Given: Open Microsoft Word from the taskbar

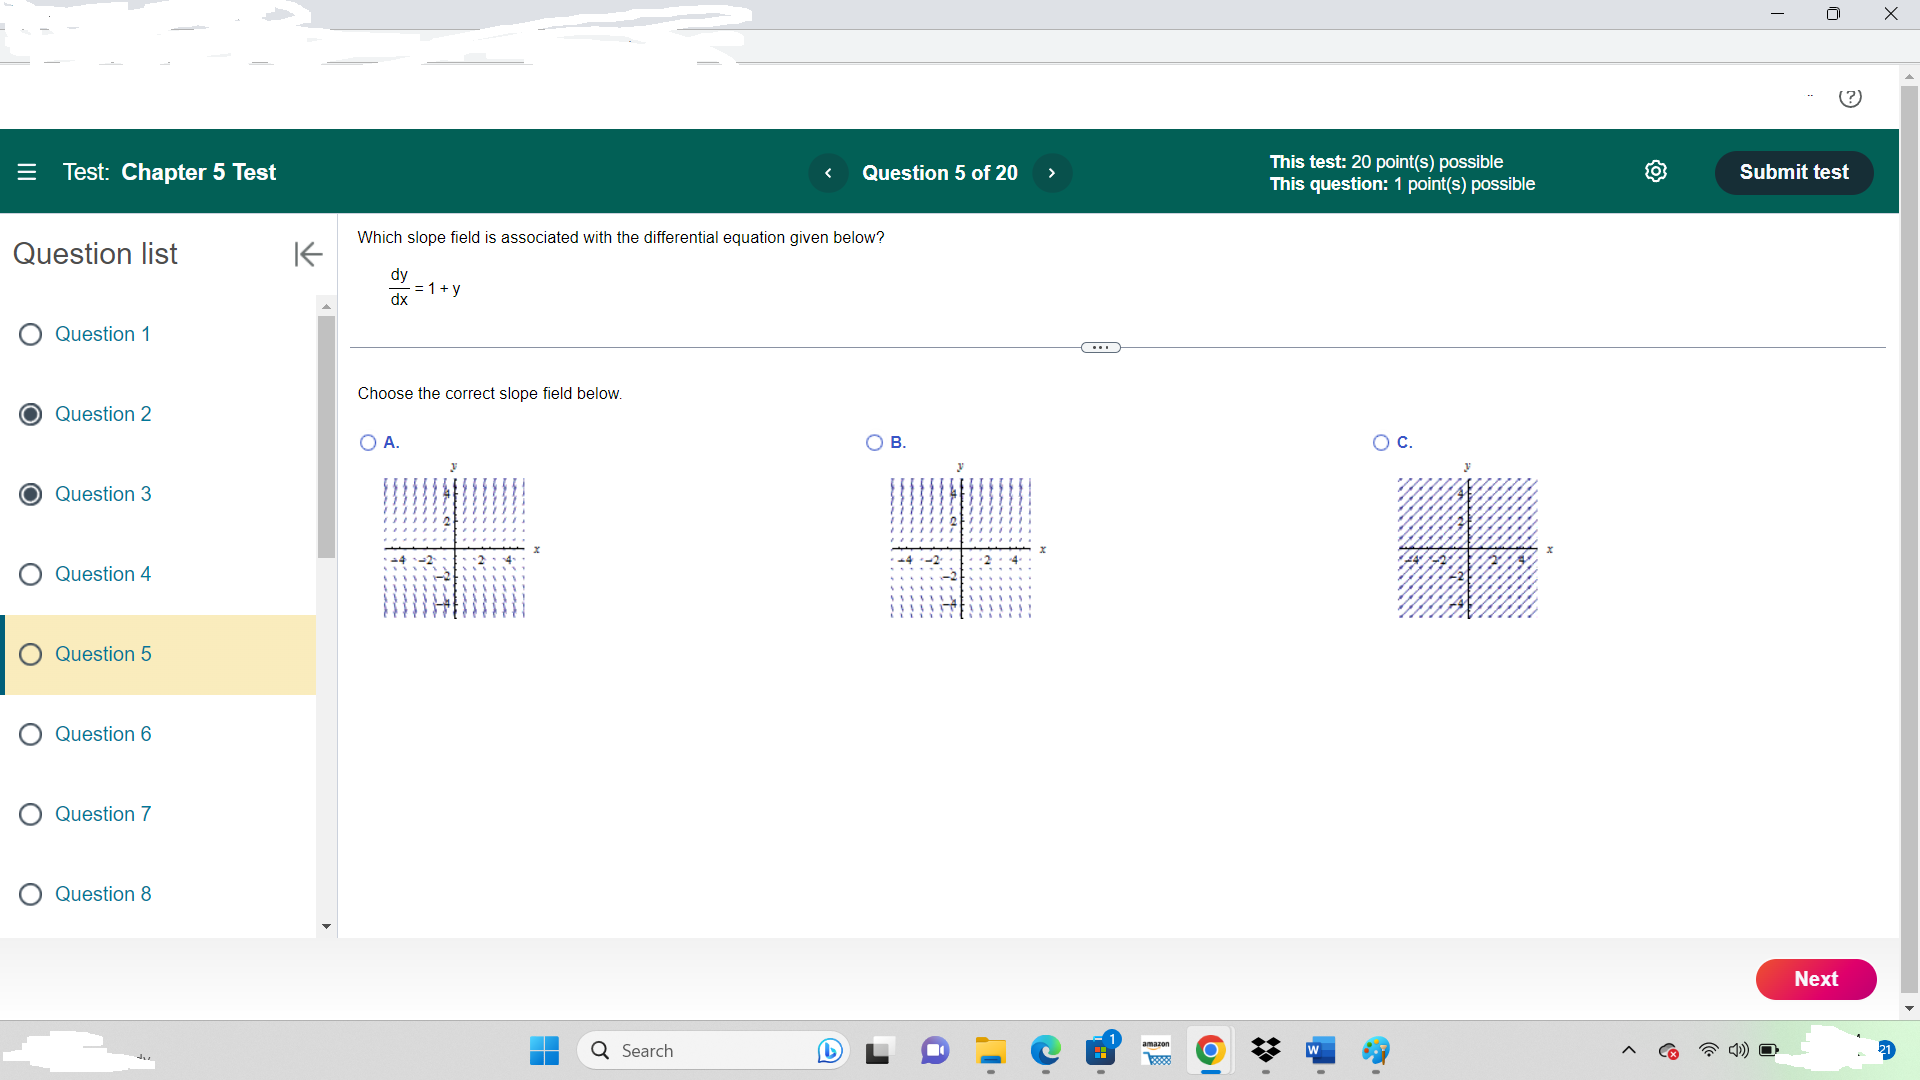Looking at the screenshot, I should tap(1320, 1051).
